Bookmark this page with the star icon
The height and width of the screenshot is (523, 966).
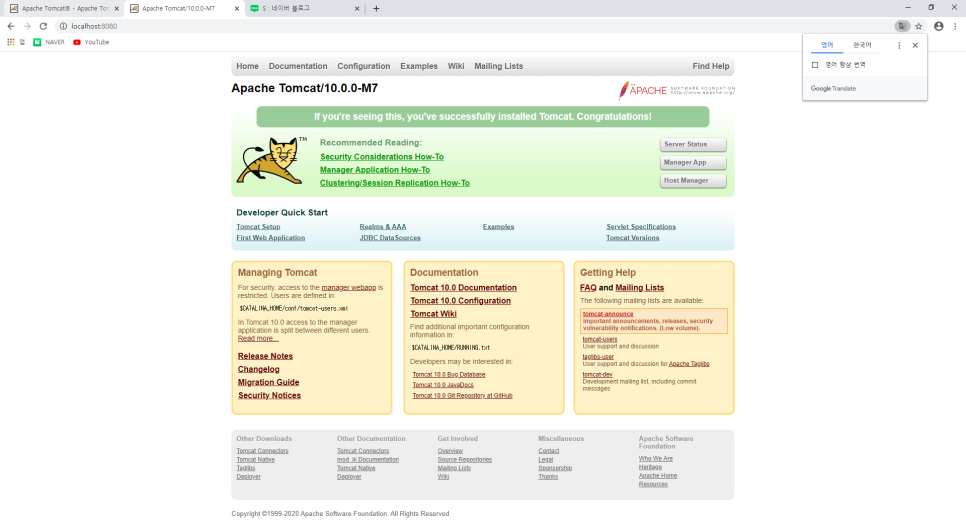919,26
